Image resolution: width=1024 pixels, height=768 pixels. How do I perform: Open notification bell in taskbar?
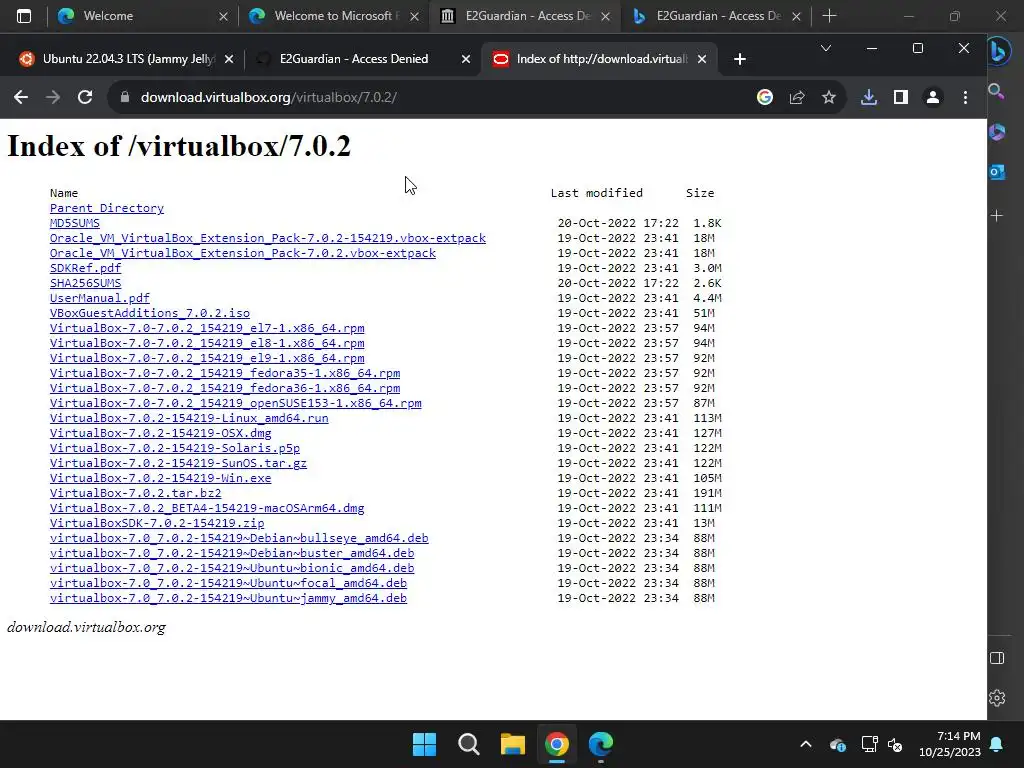point(997,744)
